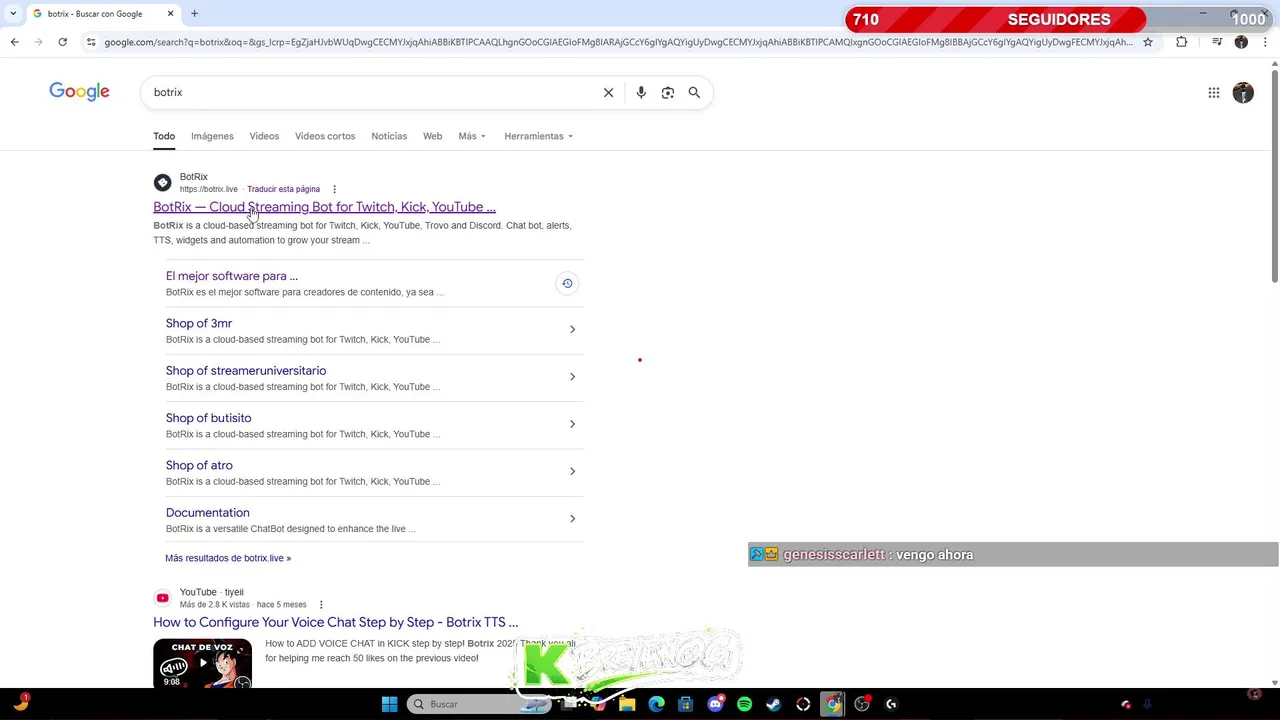Expand the Más dropdown
Screen dimensions: 1280x720
(472, 136)
